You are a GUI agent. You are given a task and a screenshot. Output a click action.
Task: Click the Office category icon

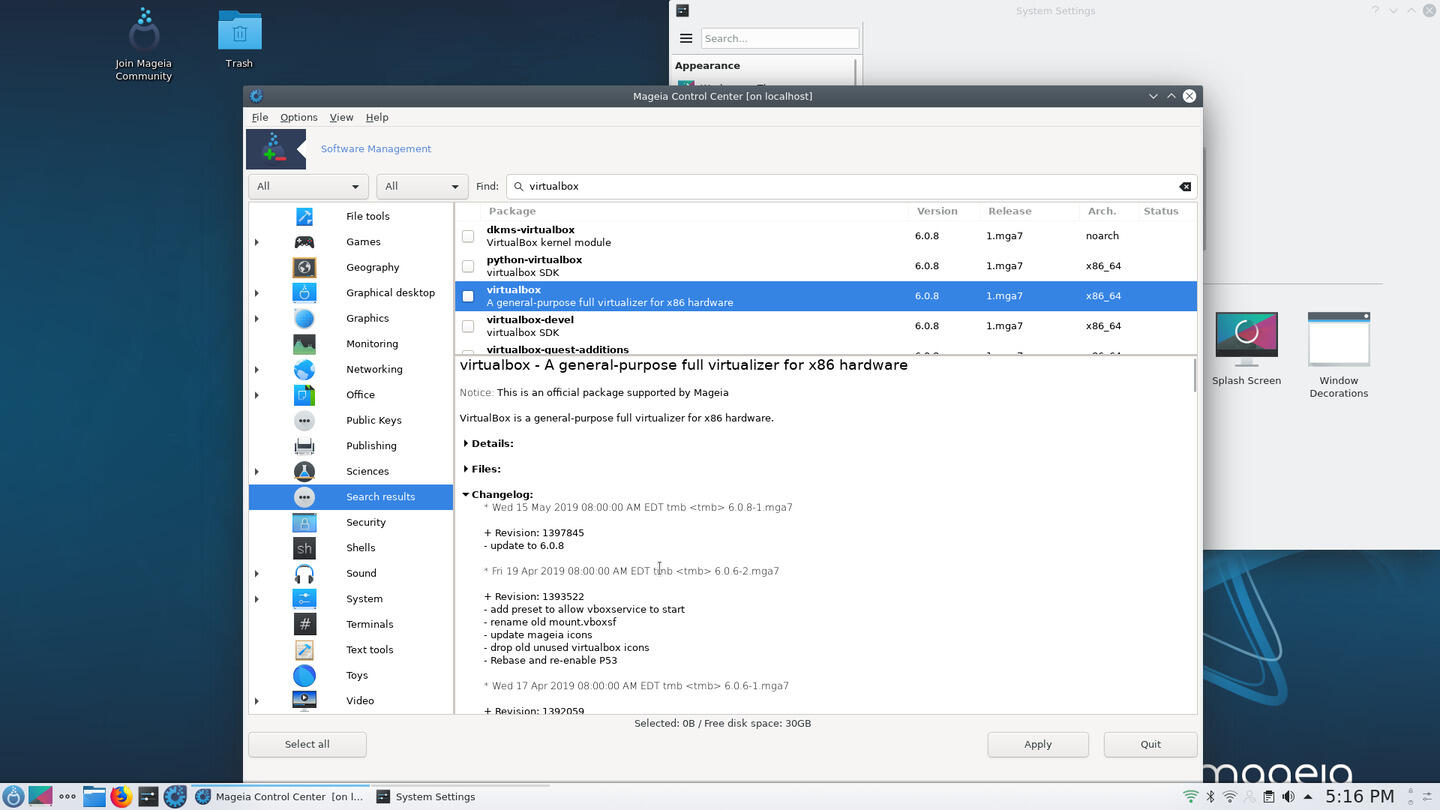(x=304, y=395)
